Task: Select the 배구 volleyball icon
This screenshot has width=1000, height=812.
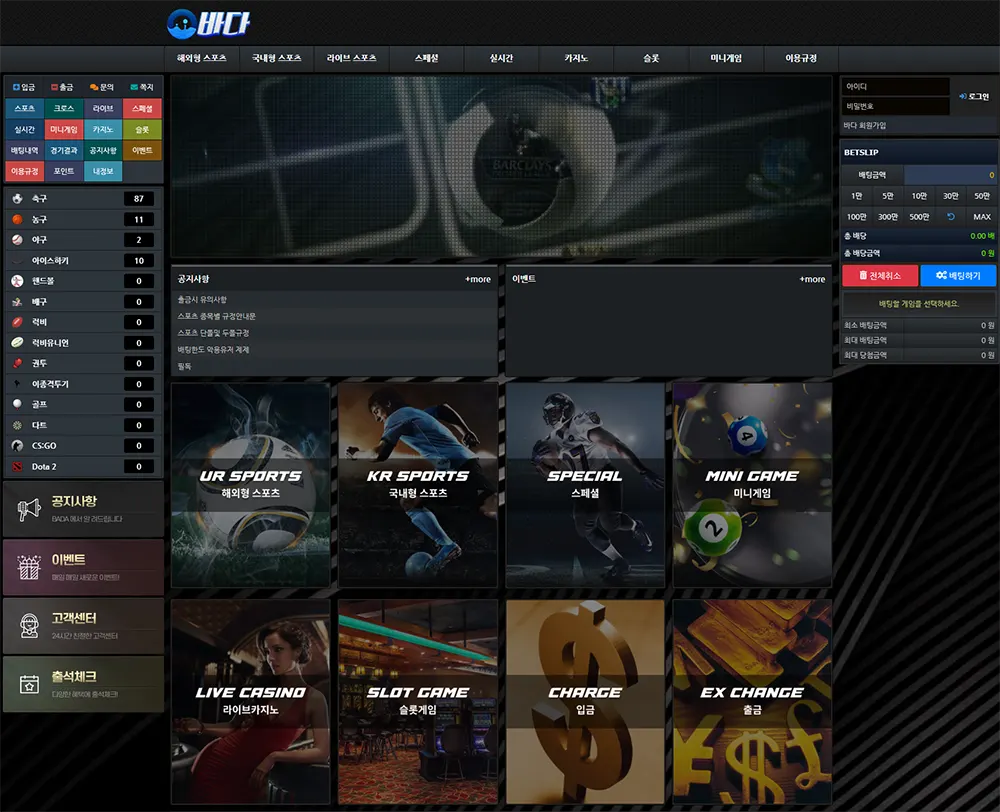Action: pos(17,302)
